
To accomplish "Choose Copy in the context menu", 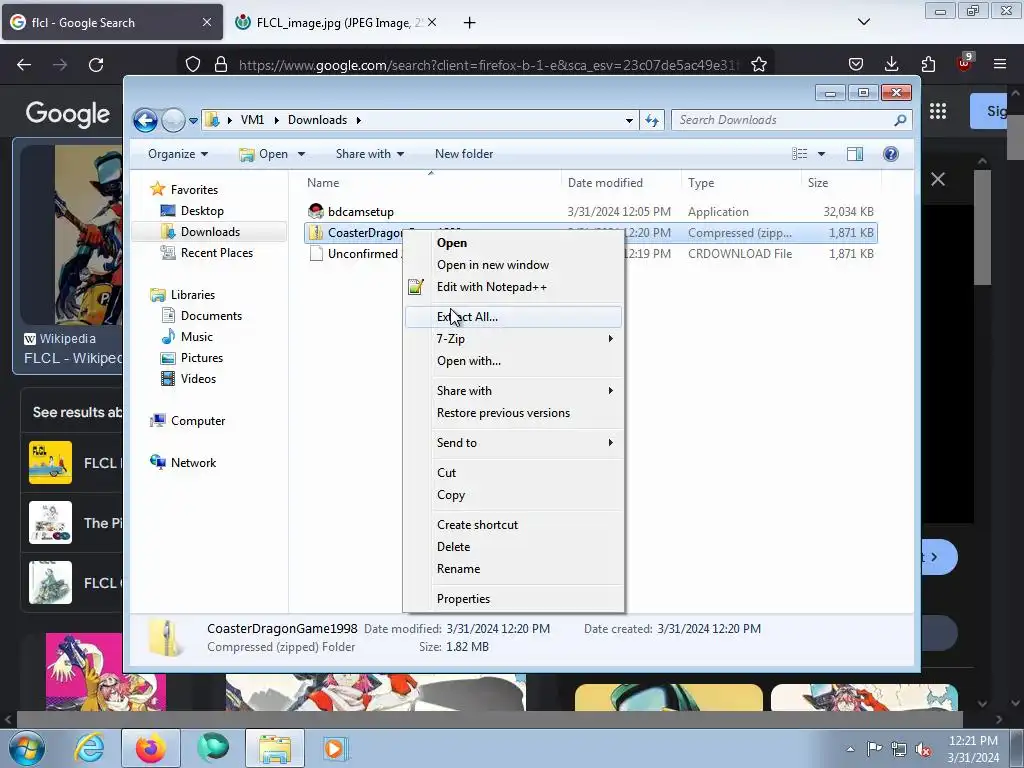I will click(513, 495).
